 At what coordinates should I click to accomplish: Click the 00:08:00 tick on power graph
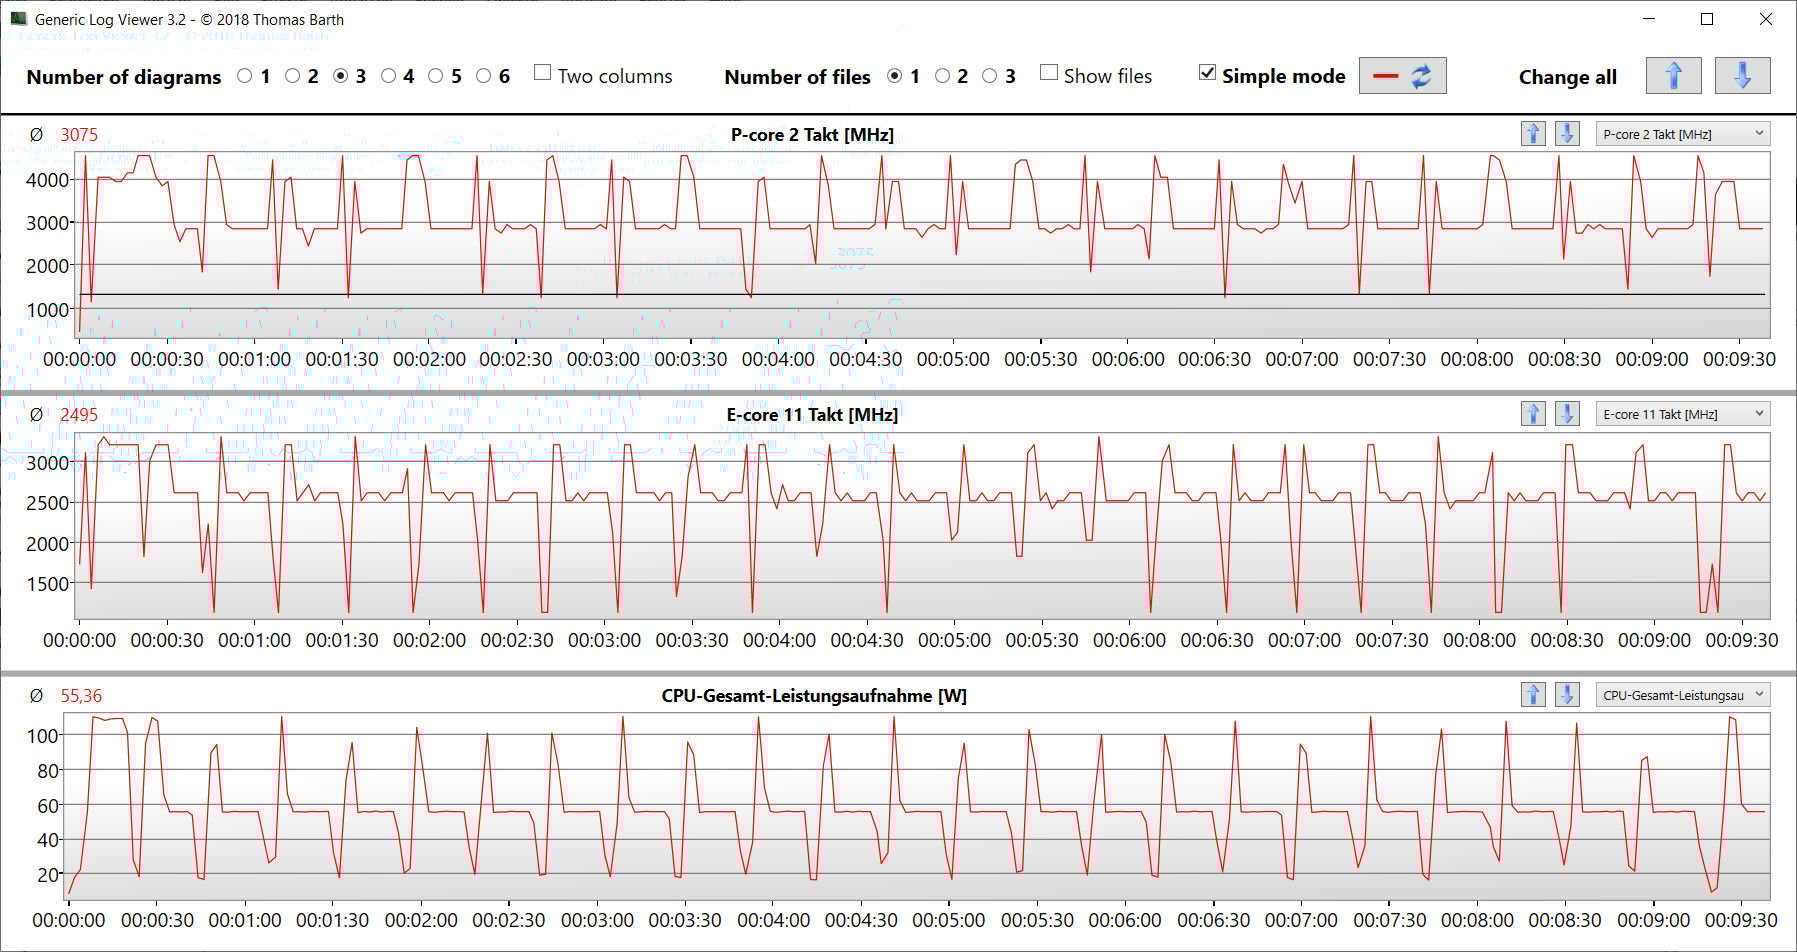(x=1477, y=920)
